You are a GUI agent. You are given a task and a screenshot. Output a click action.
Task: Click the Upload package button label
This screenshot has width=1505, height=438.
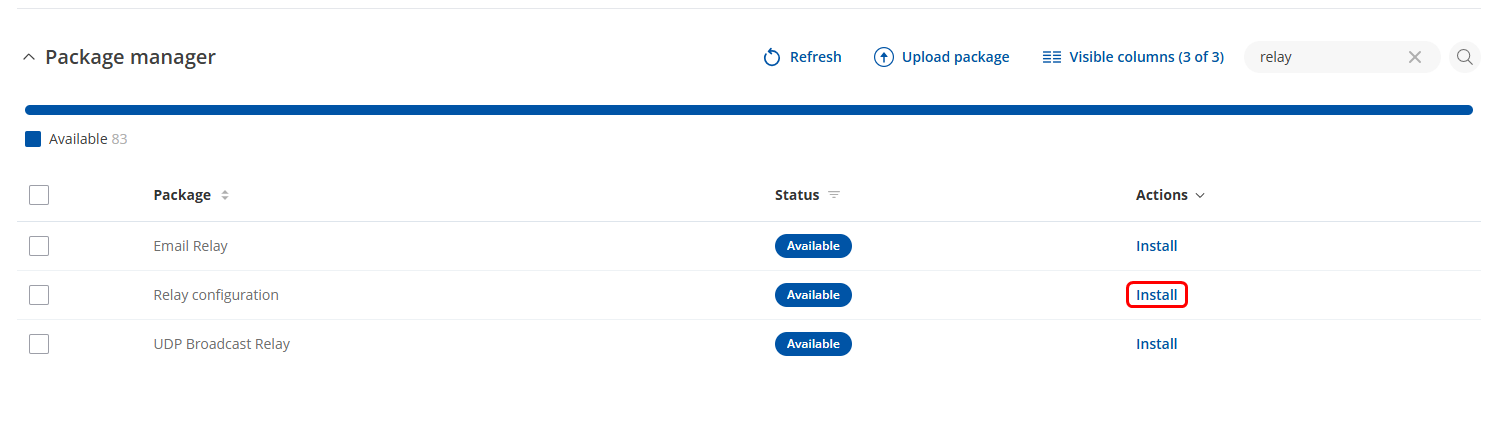pyautogui.click(x=955, y=58)
